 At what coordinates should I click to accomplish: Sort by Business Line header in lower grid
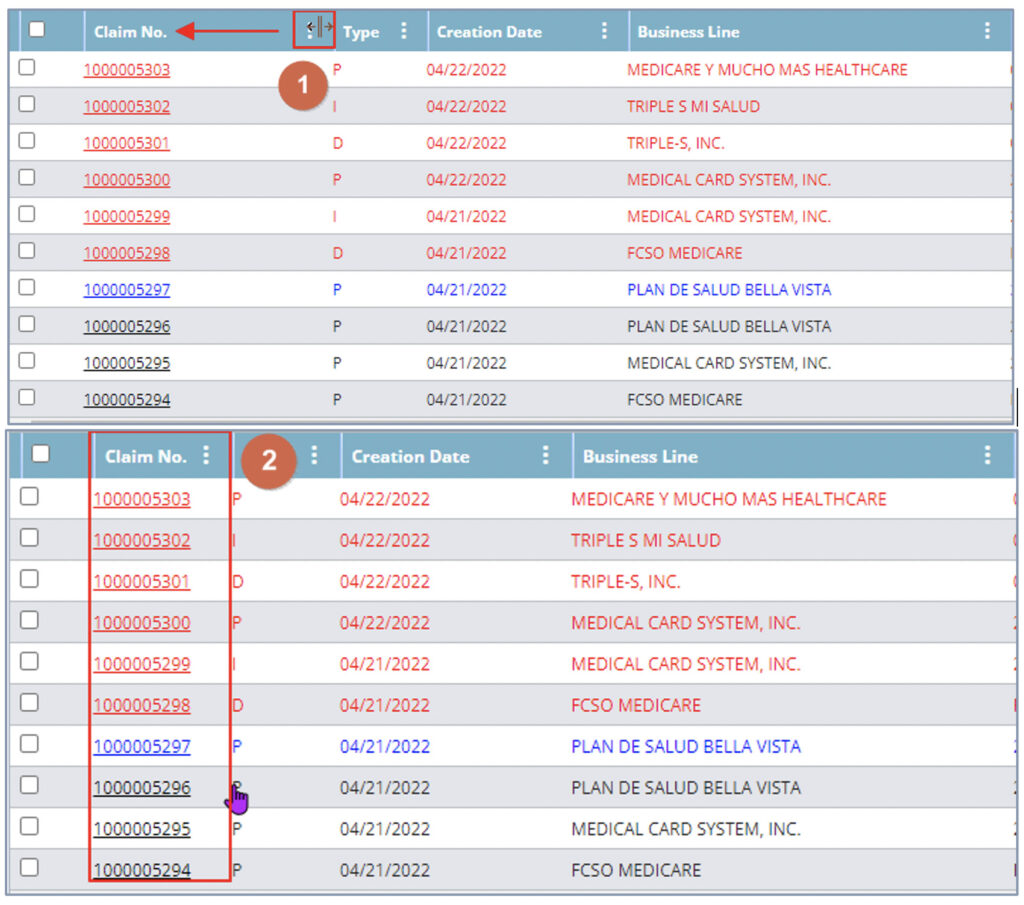pyautogui.click(x=640, y=457)
